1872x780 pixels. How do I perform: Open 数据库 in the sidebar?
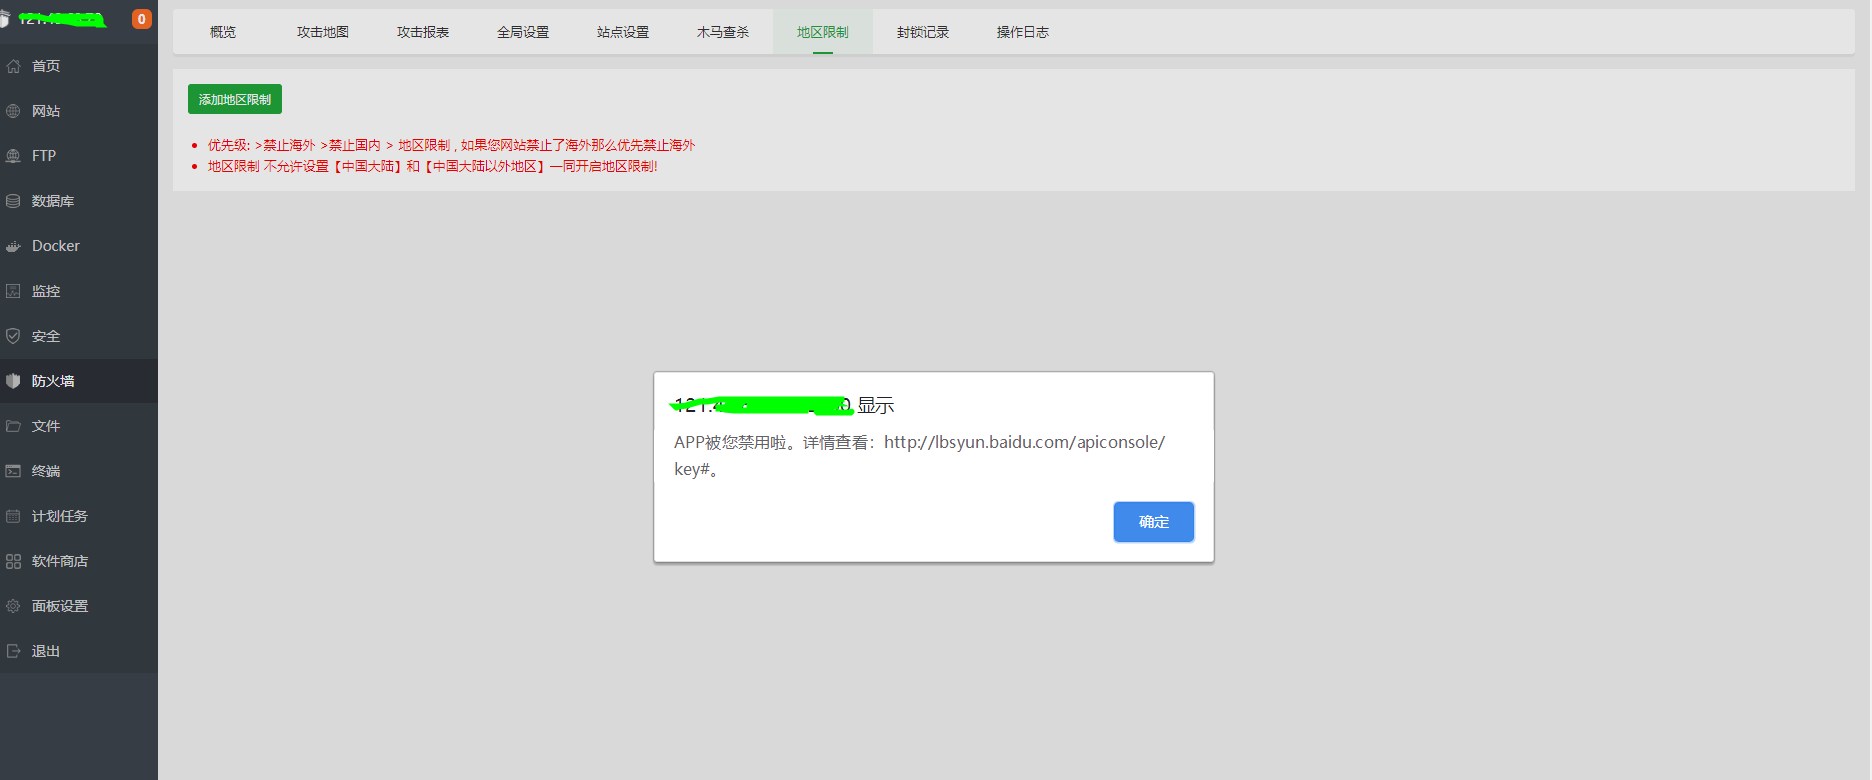tap(79, 201)
